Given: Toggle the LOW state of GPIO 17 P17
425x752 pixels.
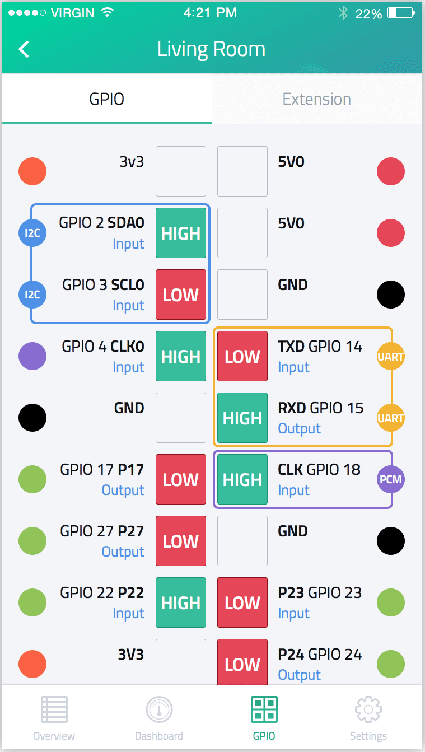Looking at the screenshot, I should (181, 479).
